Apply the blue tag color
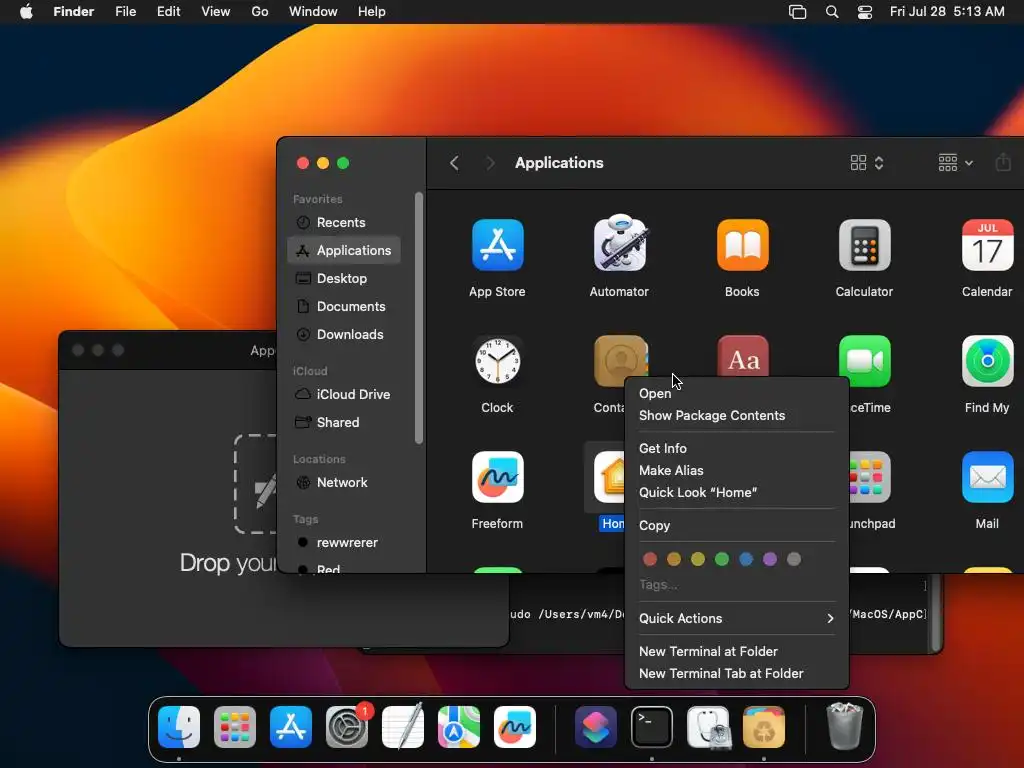This screenshot has height=768, width=1024. tap(746, 559)
